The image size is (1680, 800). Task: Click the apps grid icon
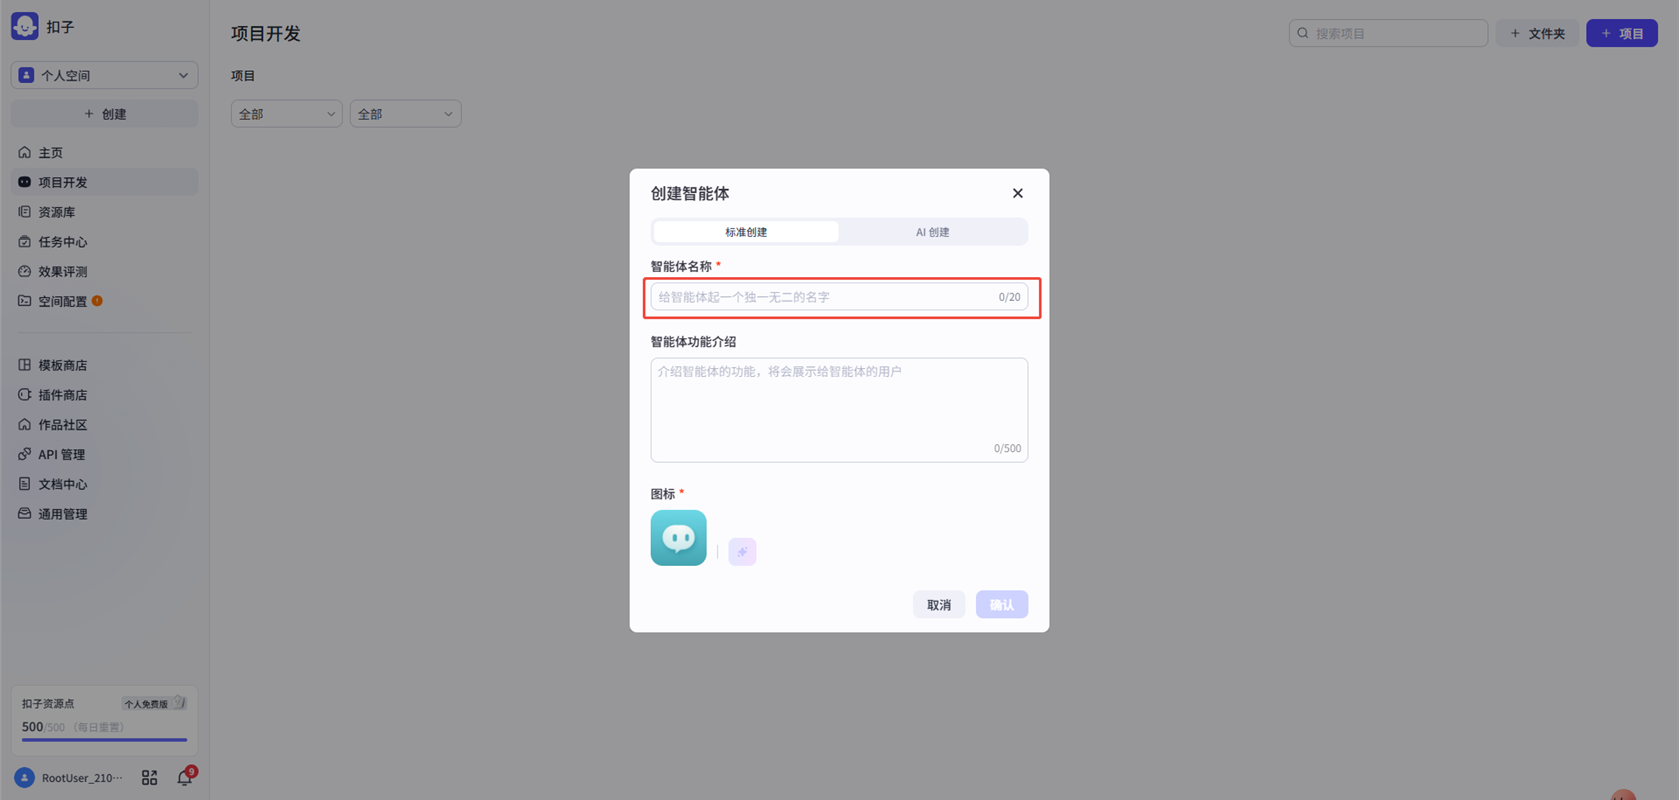[x=149, y=777]
